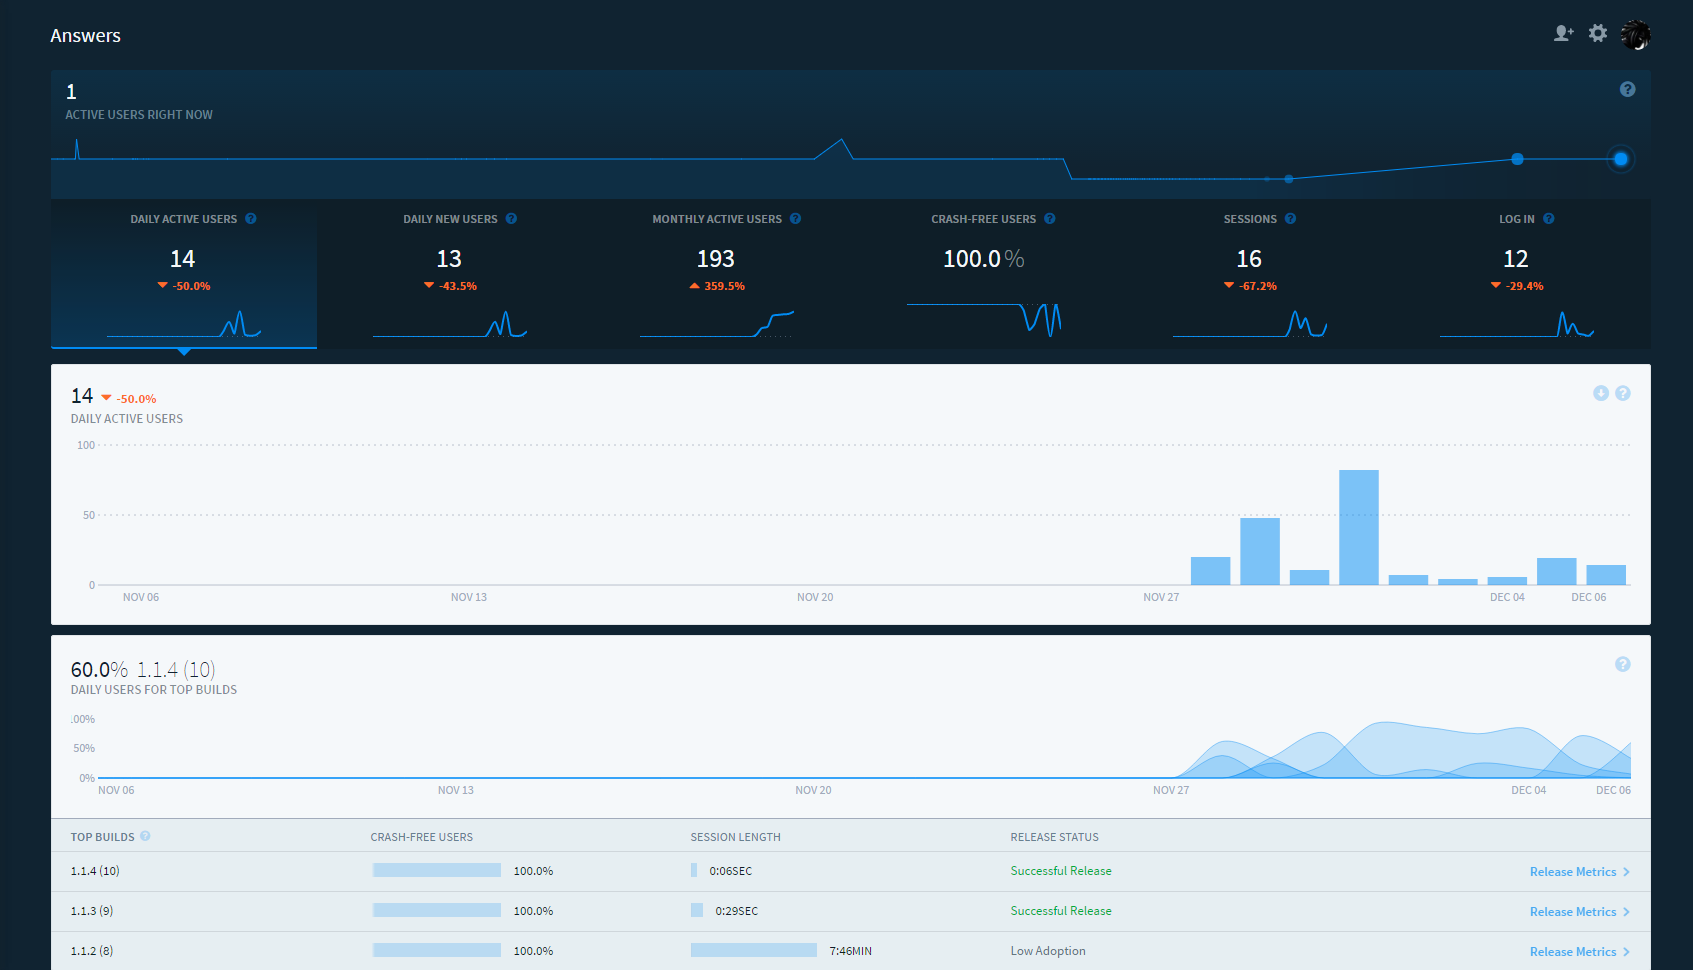Open Release Metrics for build 1.1.3
This screenshot has width=1693, height=970.
pos(1578,912)
